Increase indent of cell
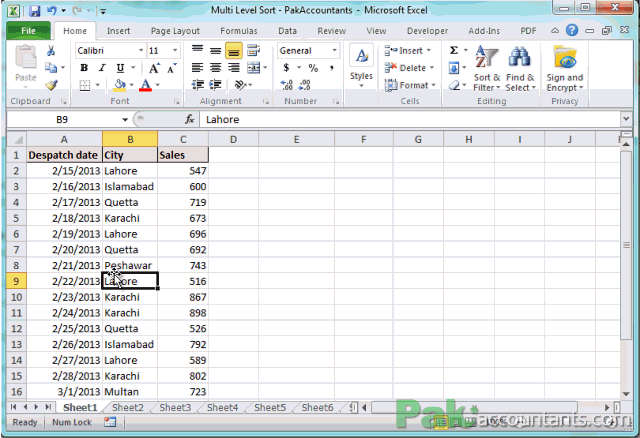 [216, 84]
